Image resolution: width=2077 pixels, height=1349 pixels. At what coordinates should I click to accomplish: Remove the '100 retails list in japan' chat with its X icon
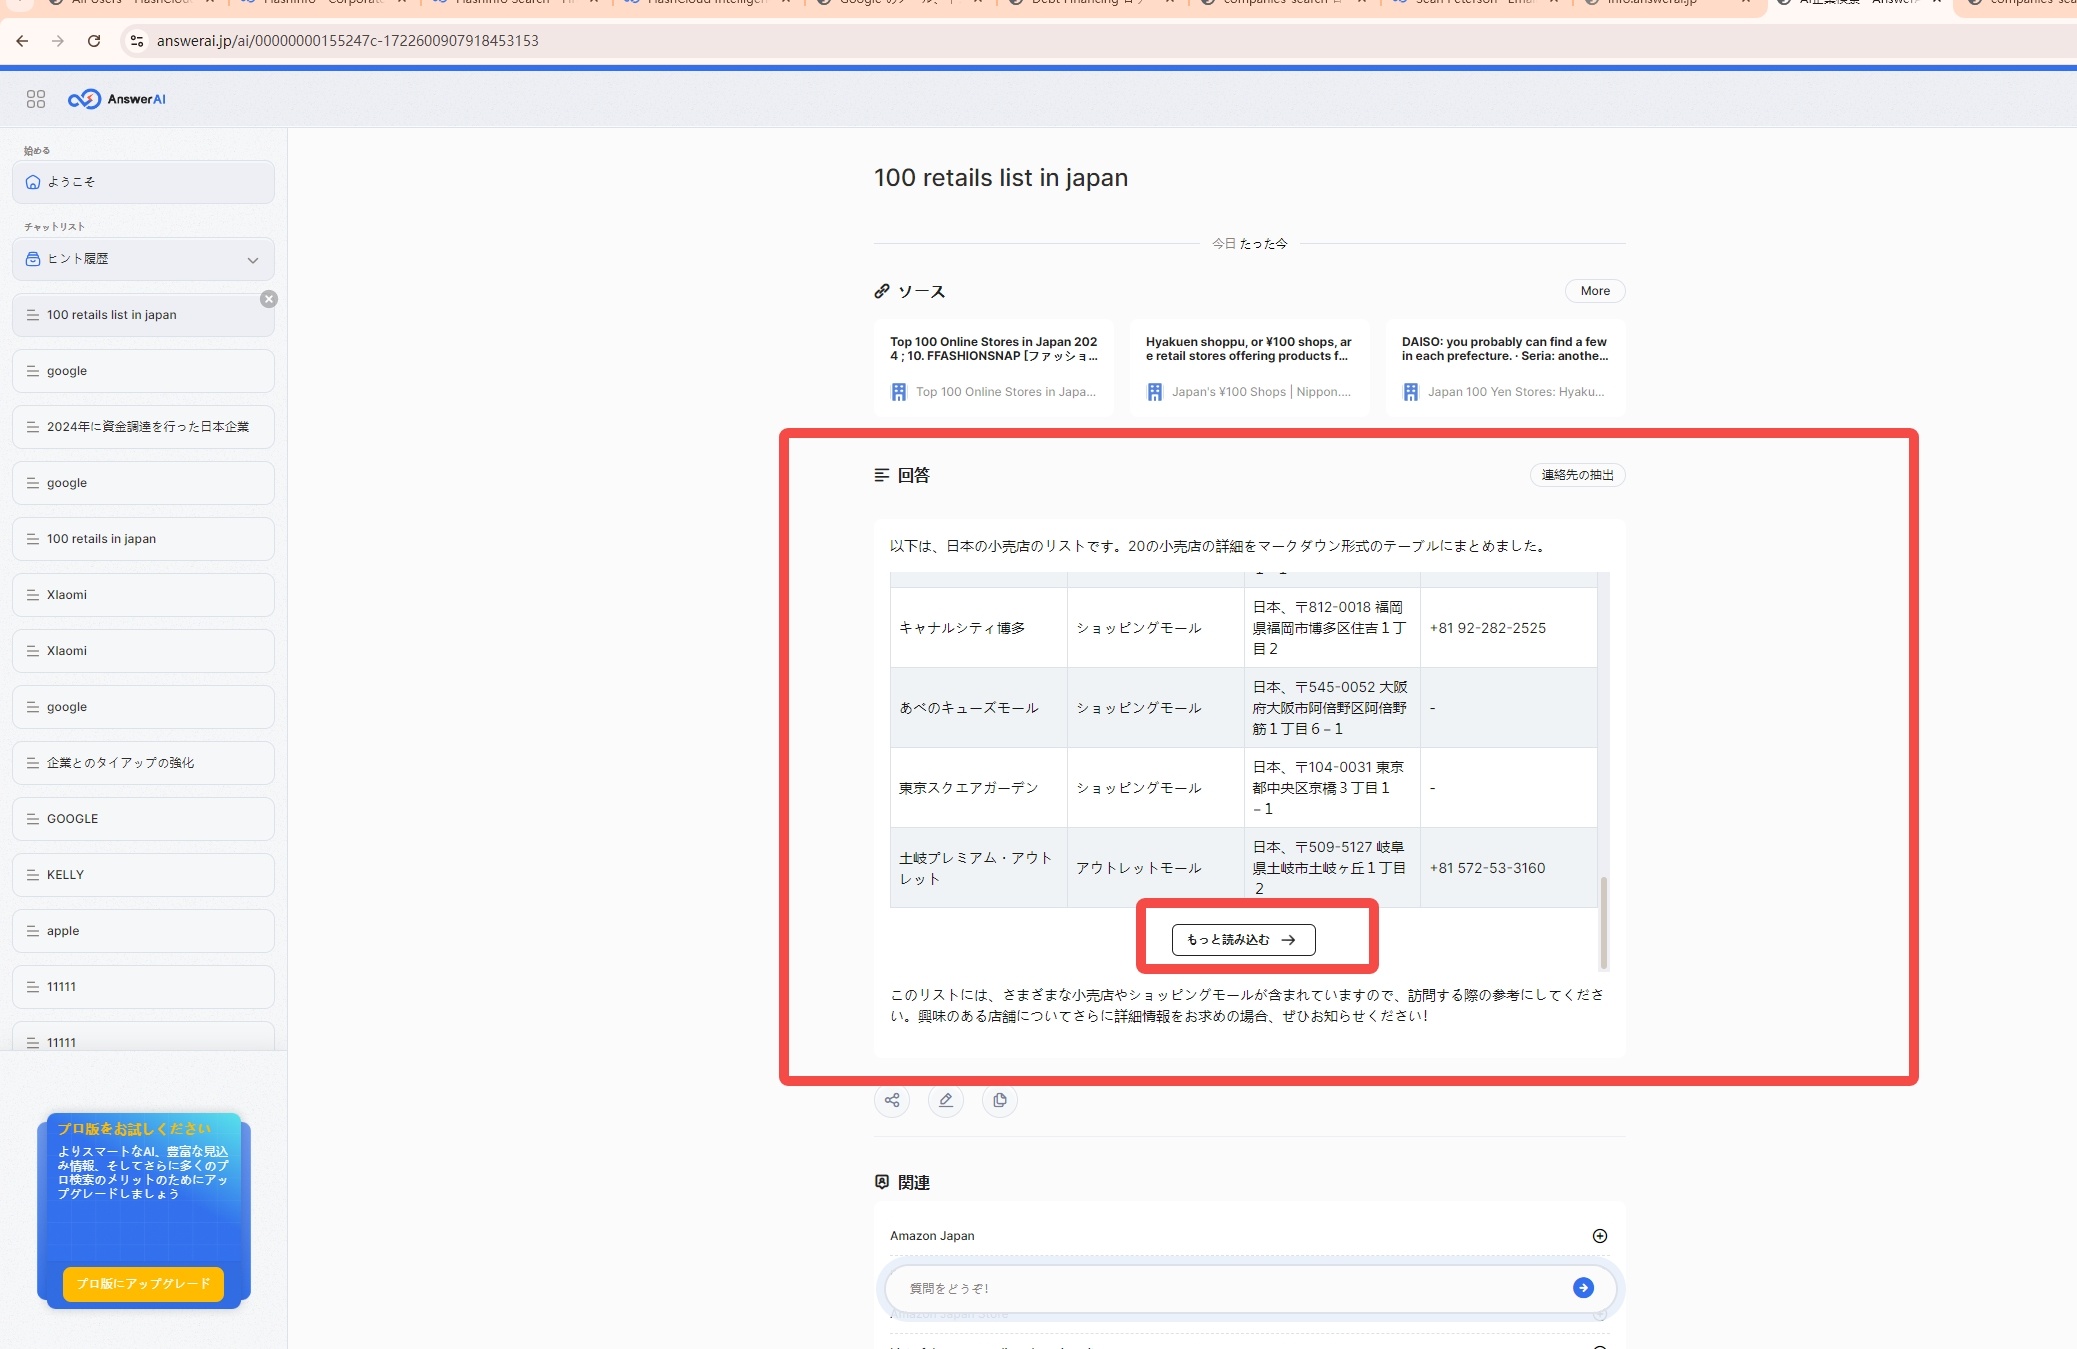coord(269,299)
